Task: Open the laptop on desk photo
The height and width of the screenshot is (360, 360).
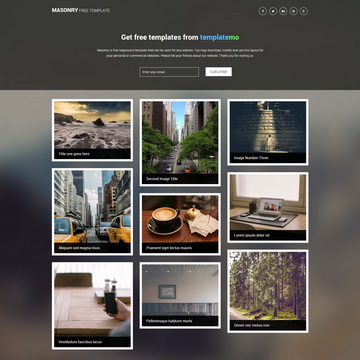Action: [x=268, y=207]
